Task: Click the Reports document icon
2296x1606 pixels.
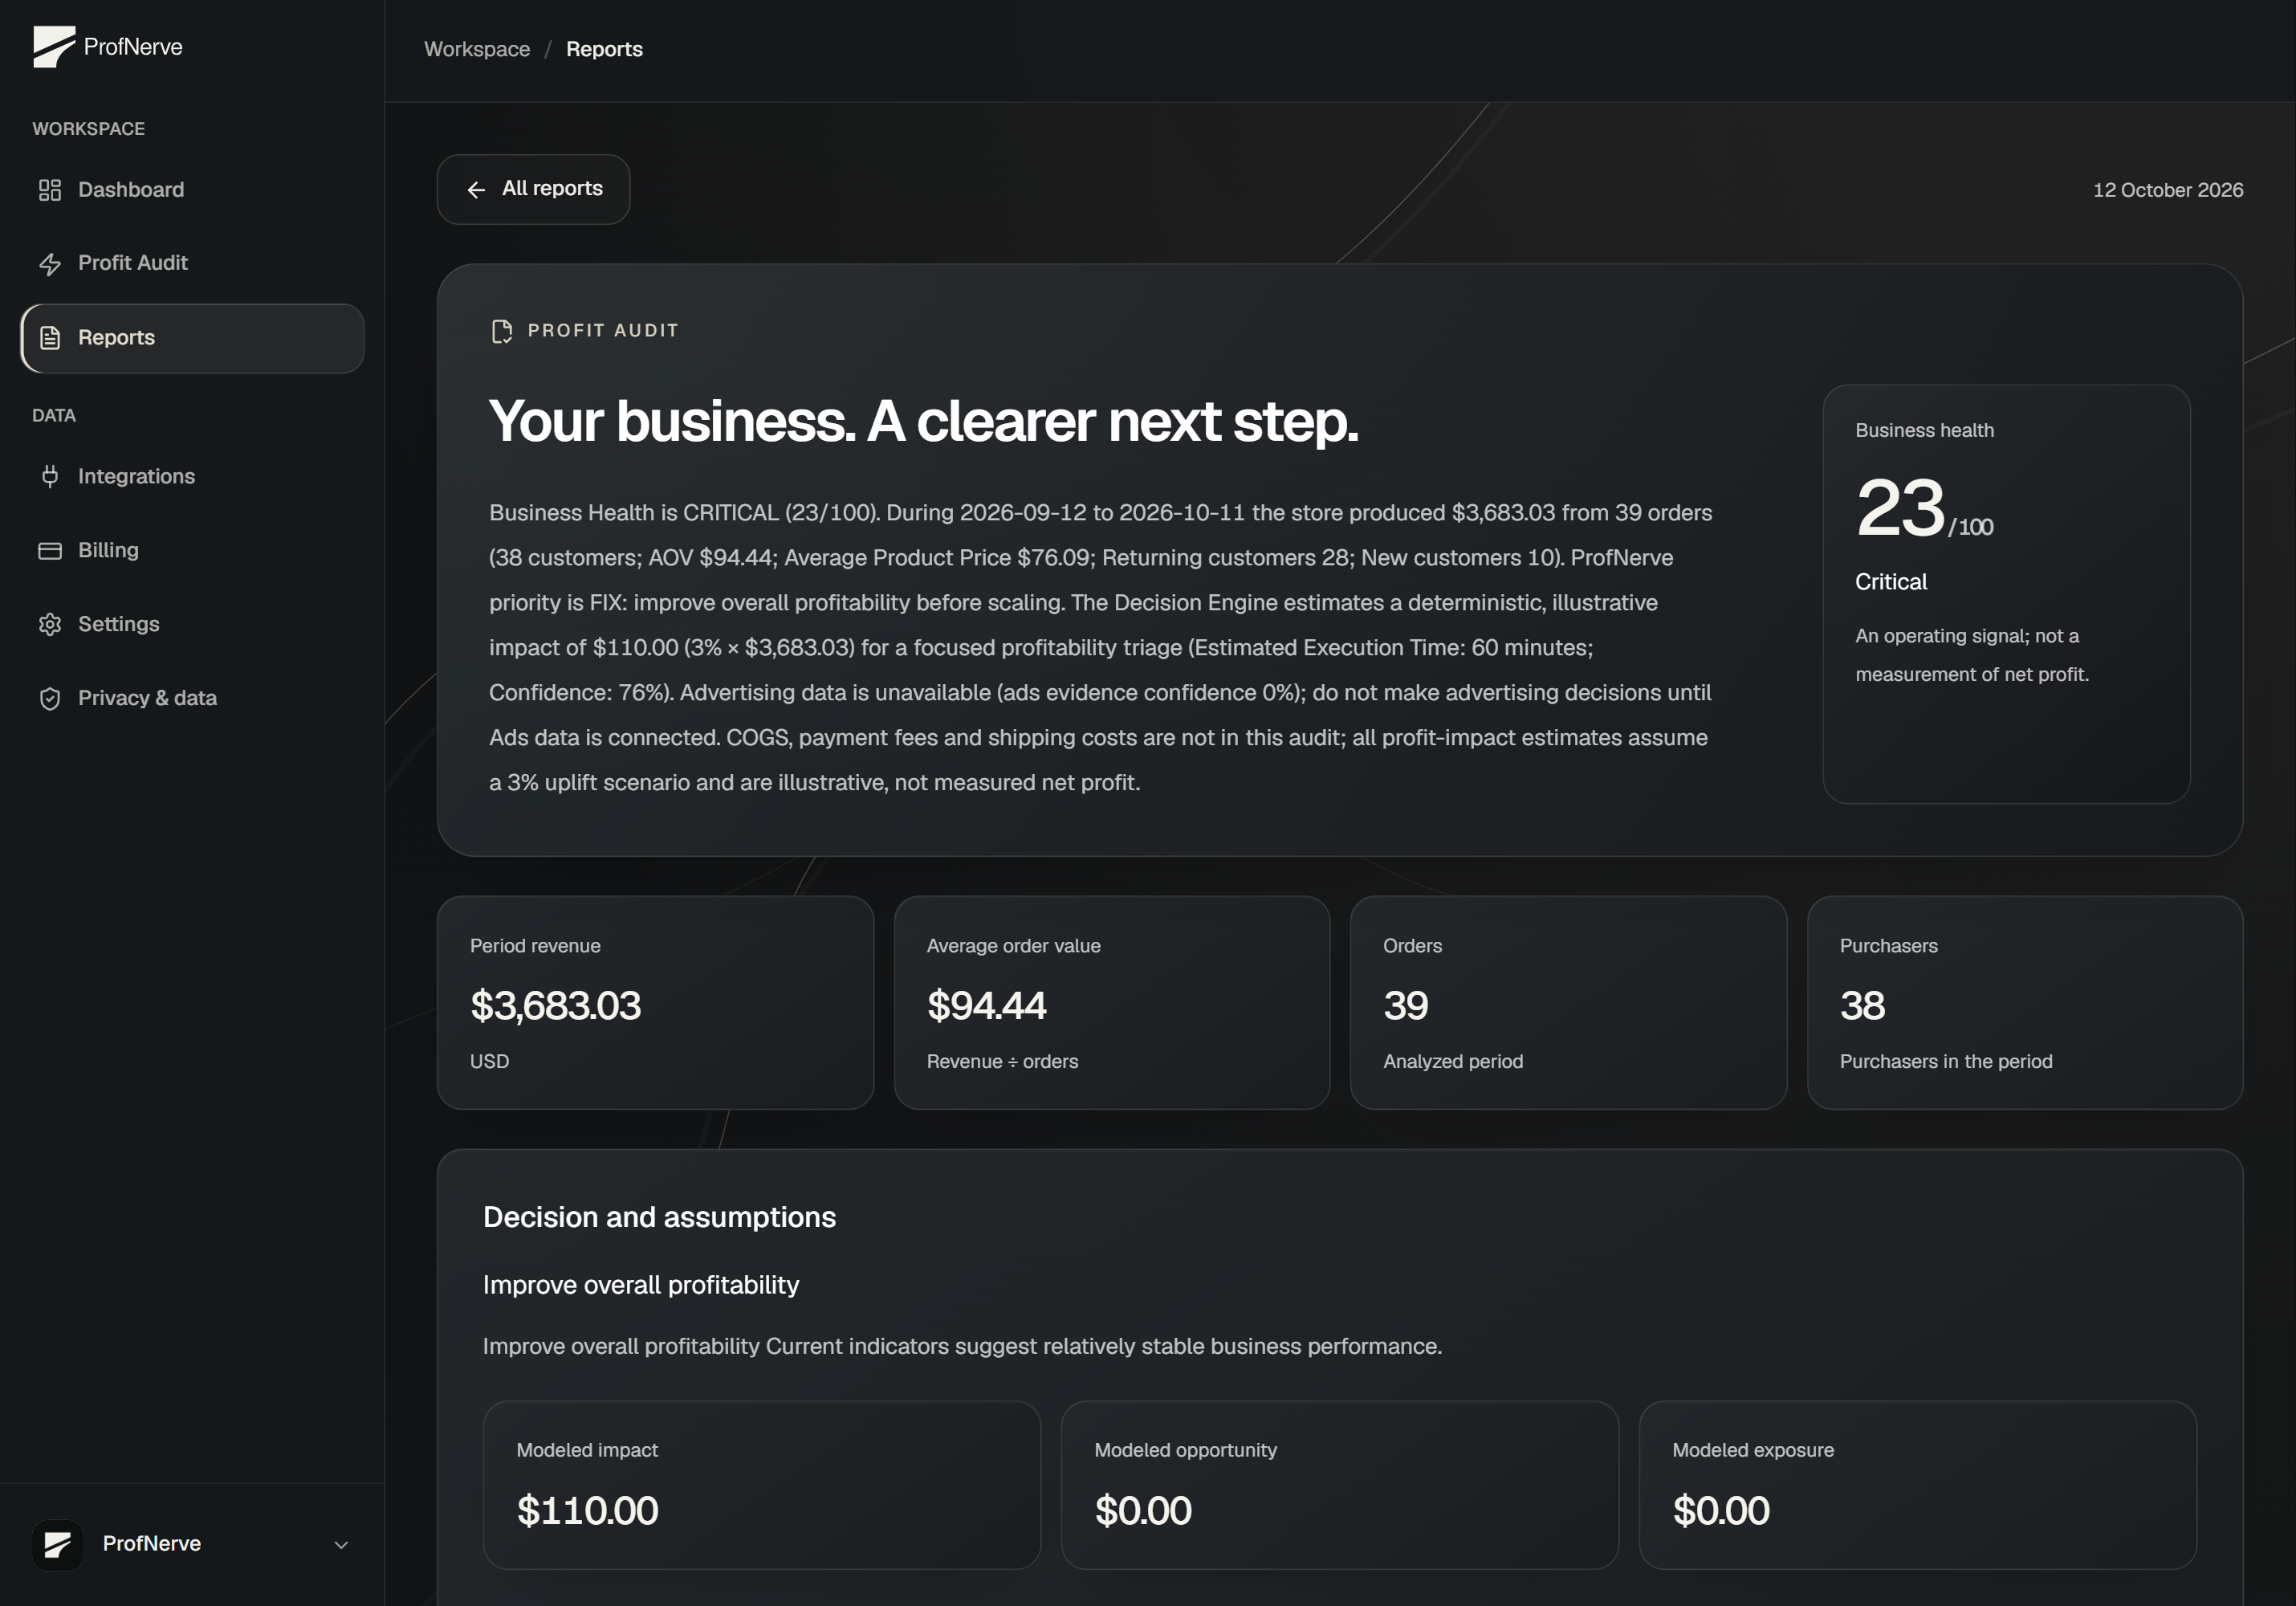Action: click(x=50, y=338)
